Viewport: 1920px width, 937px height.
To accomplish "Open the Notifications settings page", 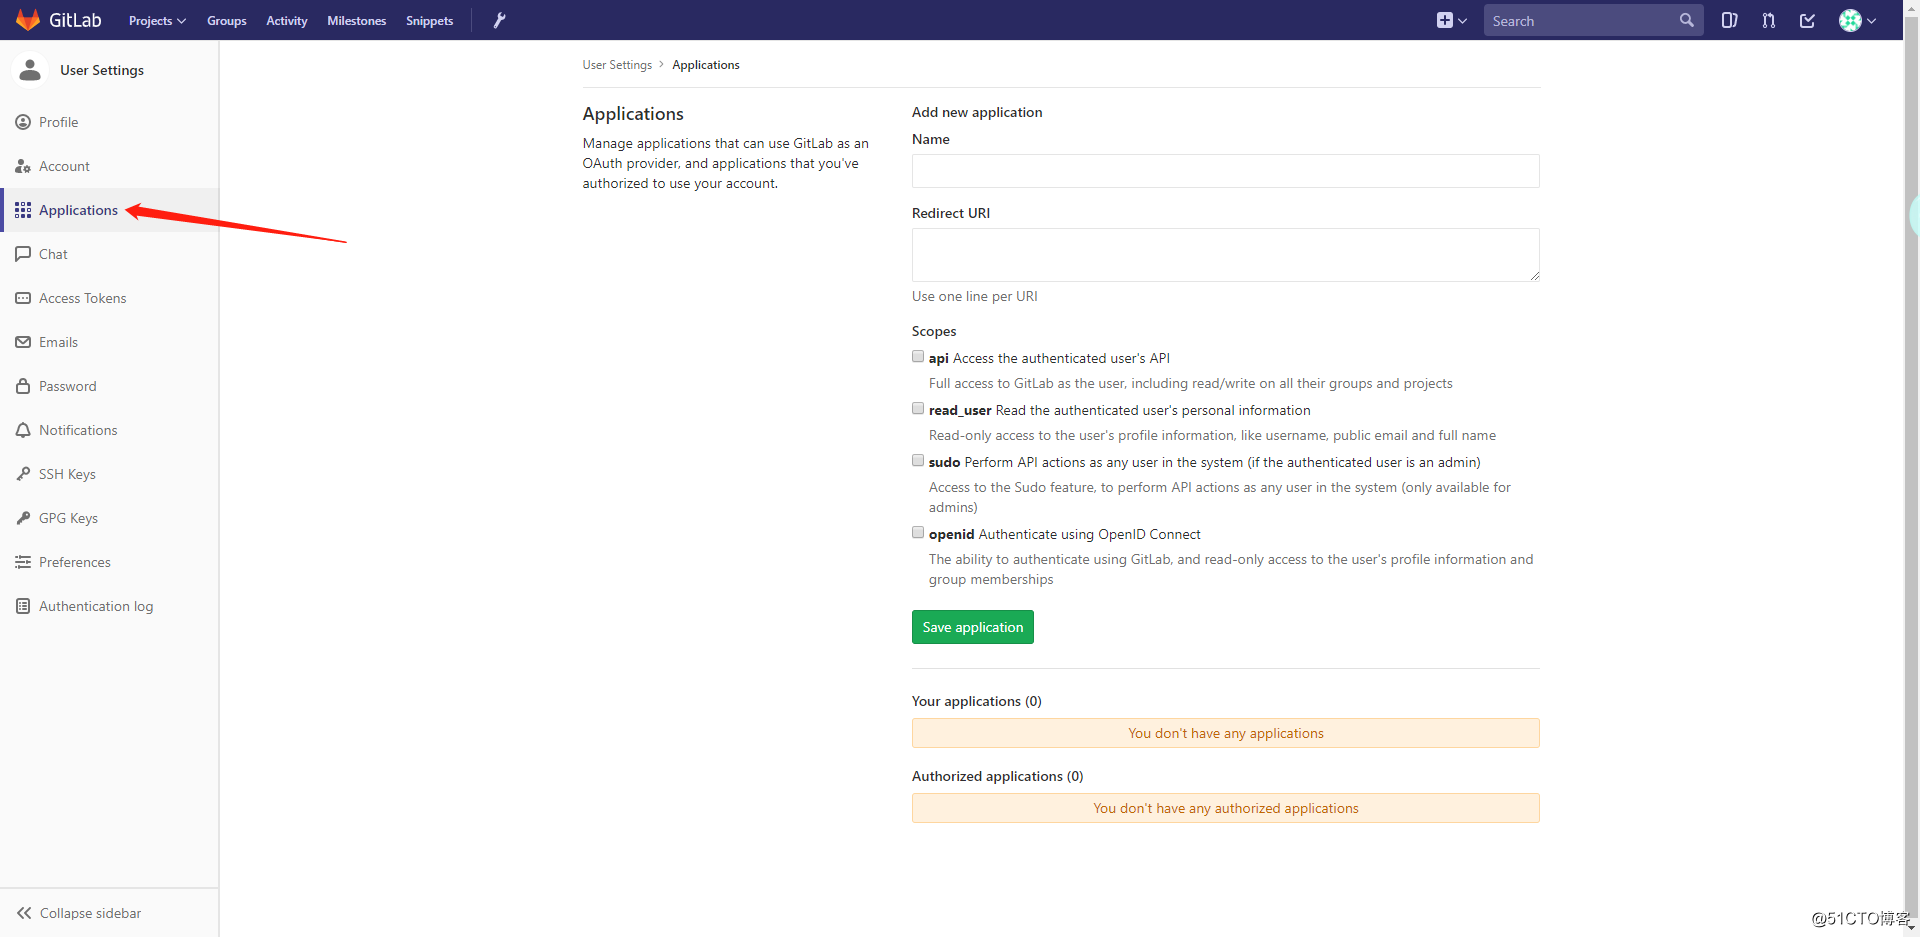I will pyautogui.click(x=110, y=430).
